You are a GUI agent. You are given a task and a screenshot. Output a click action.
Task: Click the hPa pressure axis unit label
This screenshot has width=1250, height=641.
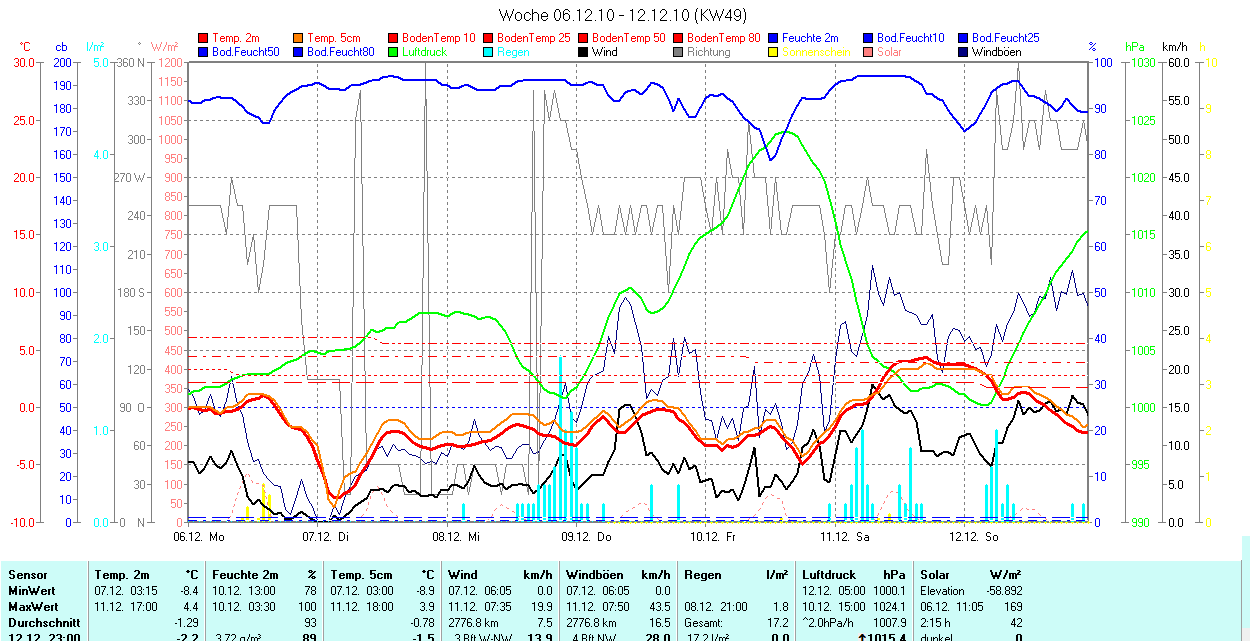(x=1134, y=47)
